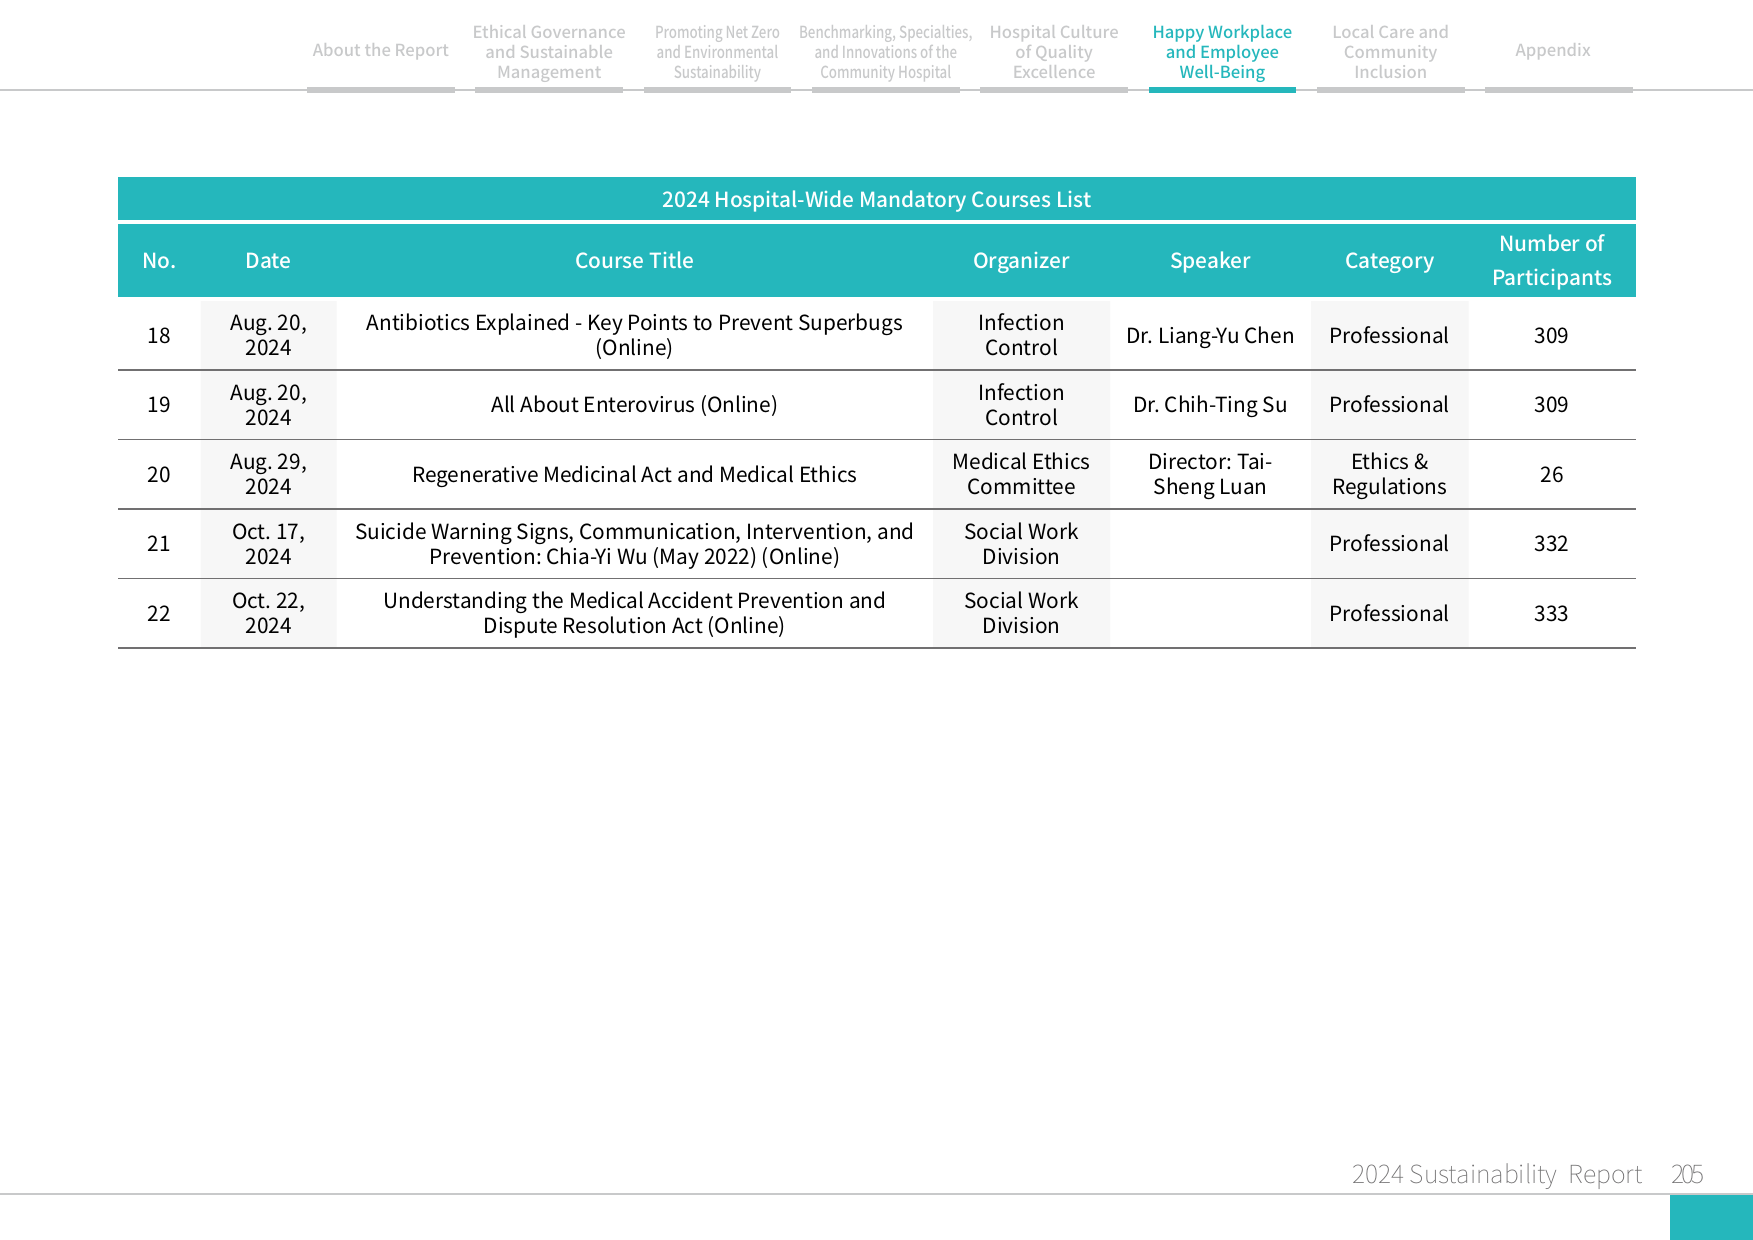Viewport: 1753px width, 1240px height.
Task: Click Understanding the Medical Accident Prevention title
Action: pyautogui.click(x=634, y=613)
